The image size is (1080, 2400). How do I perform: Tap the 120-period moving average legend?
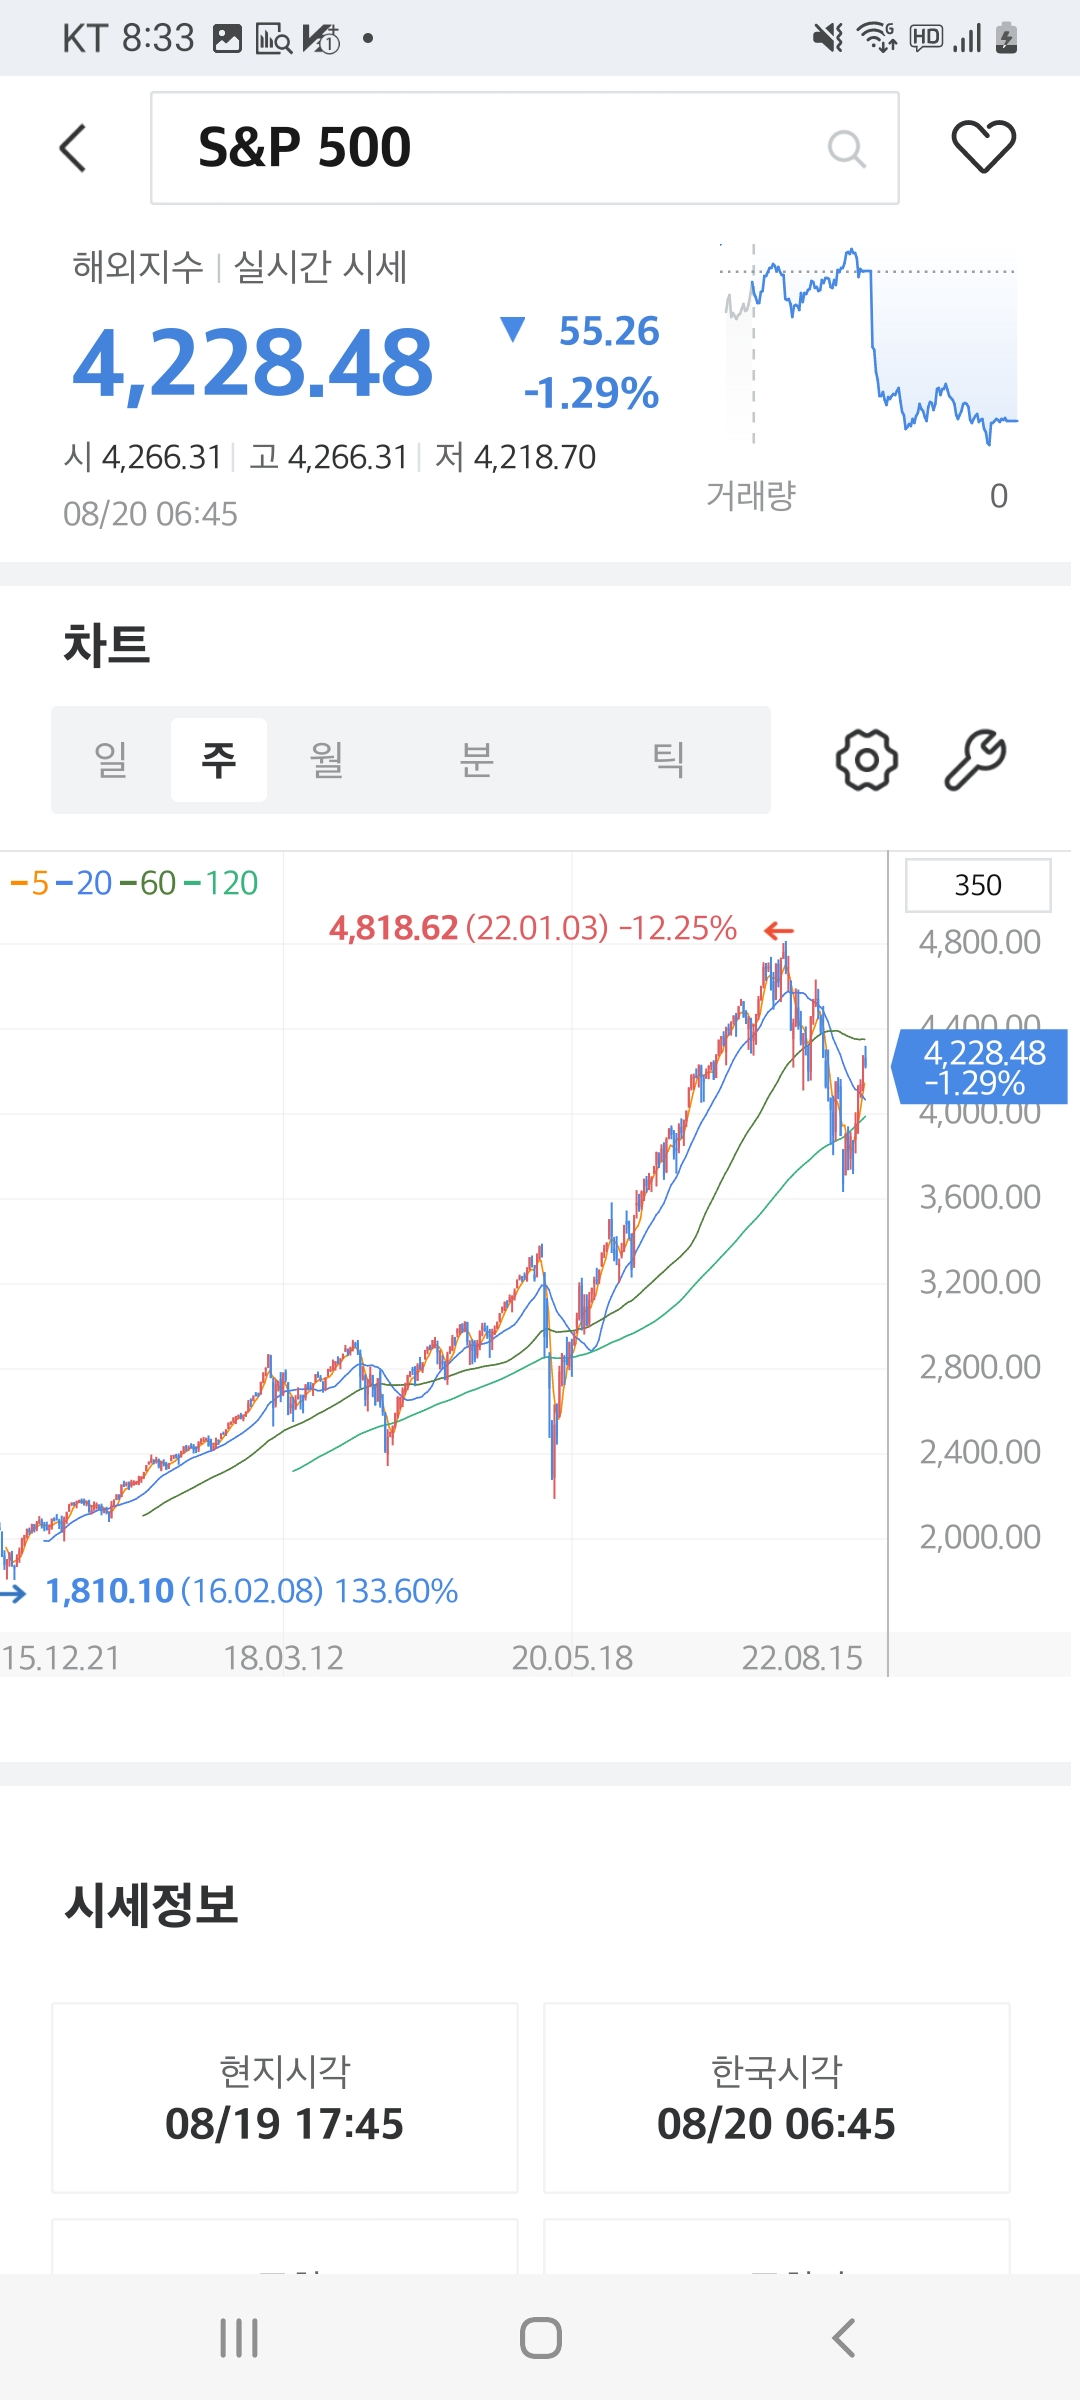coord(221,883)
